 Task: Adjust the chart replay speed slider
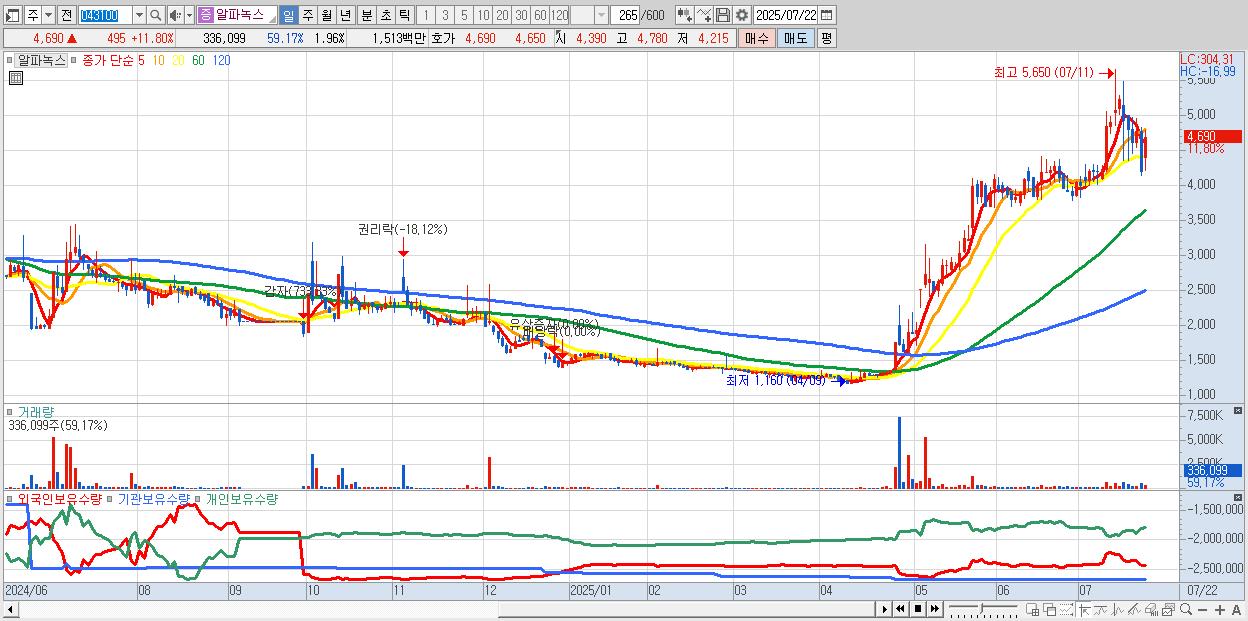tap(982, 609)
